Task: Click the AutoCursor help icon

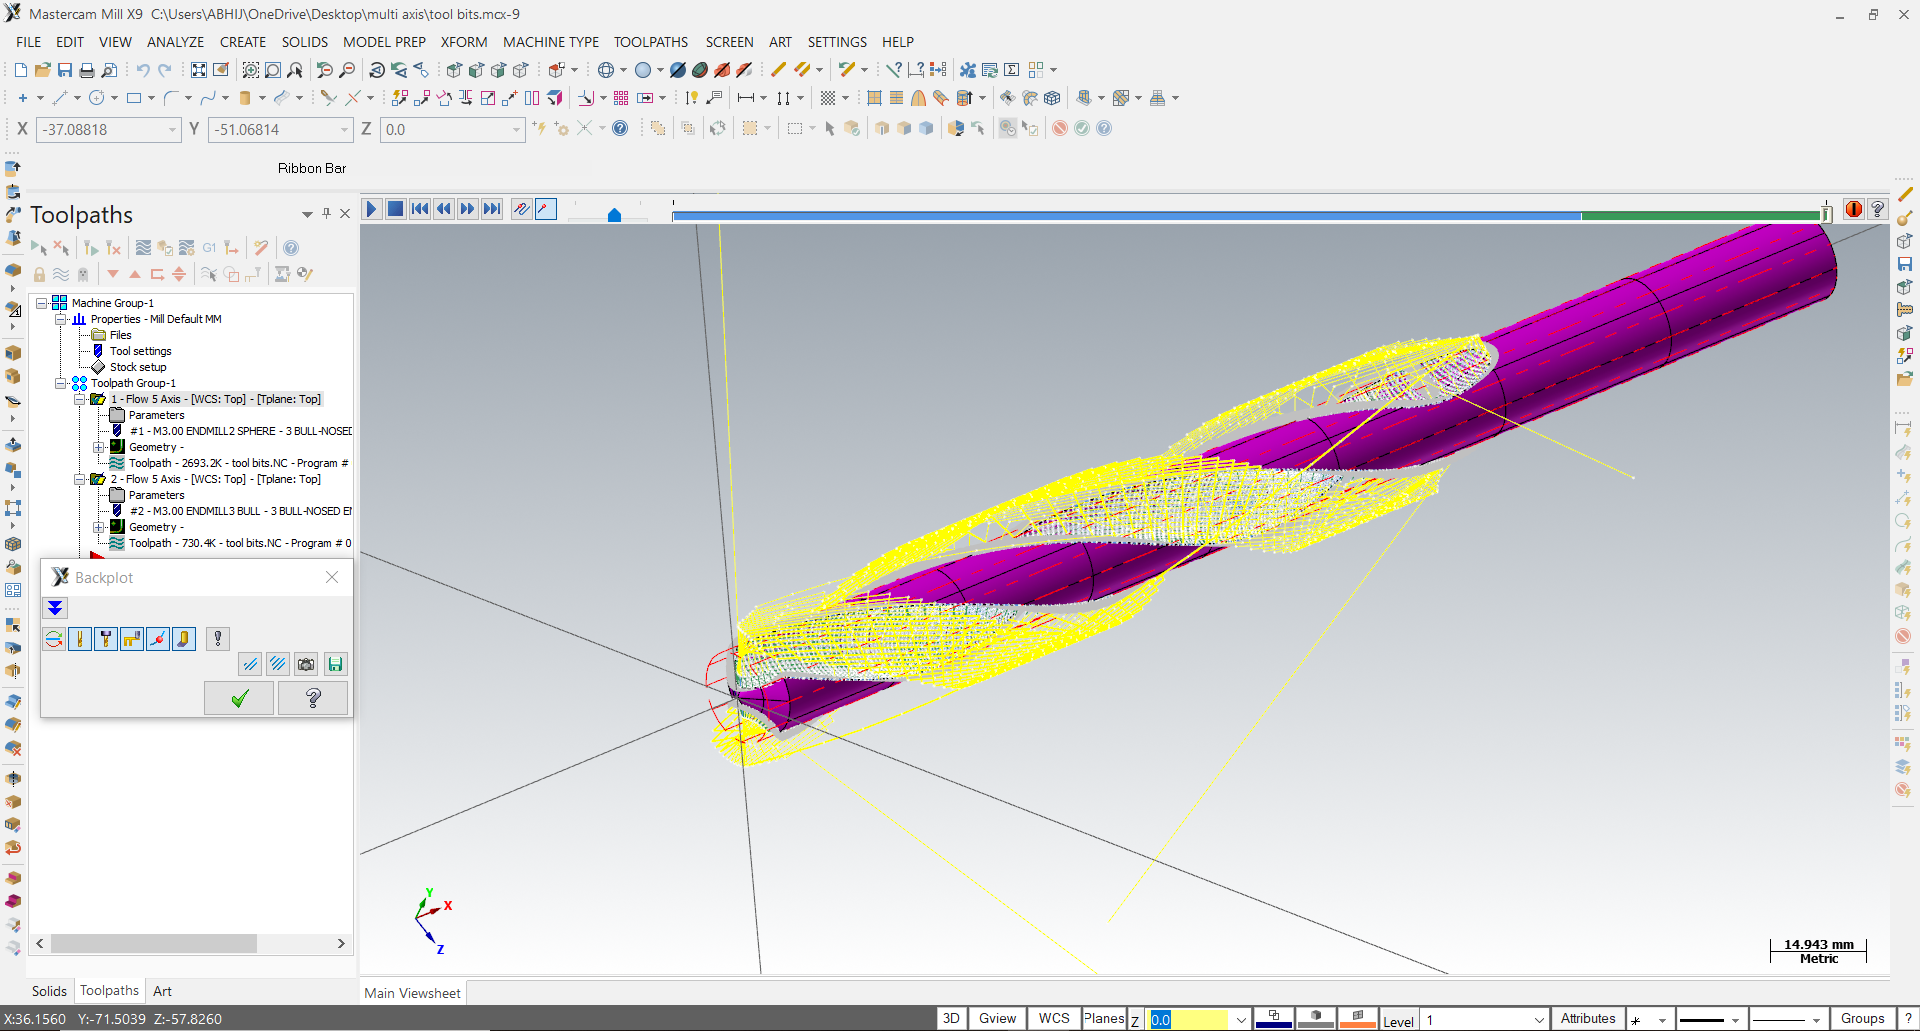Action: pyautogui.click(x=620, y=128)
